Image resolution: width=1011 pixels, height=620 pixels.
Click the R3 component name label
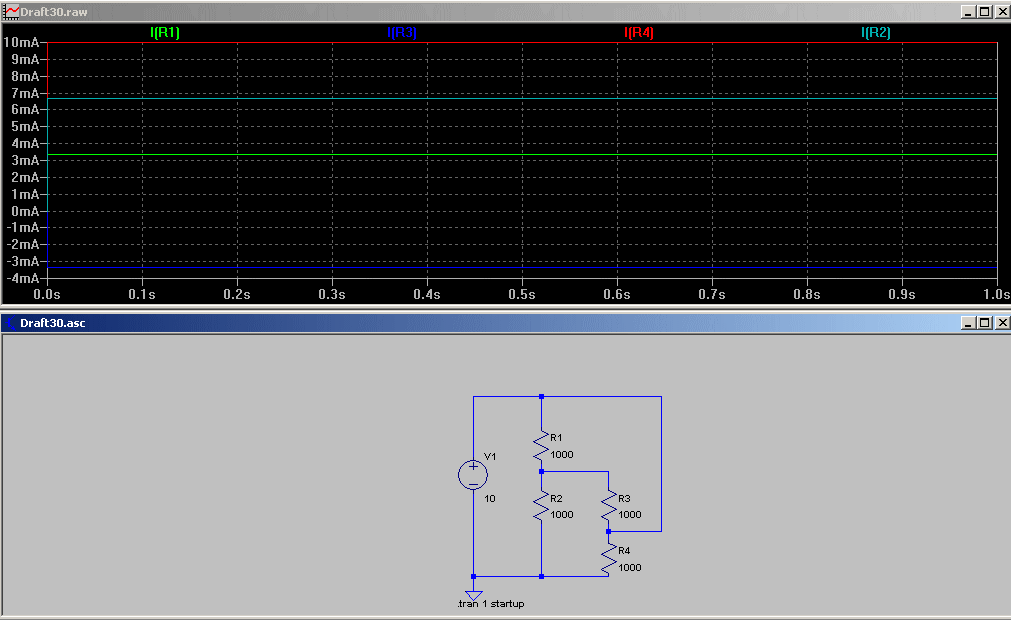pos(624,498)
